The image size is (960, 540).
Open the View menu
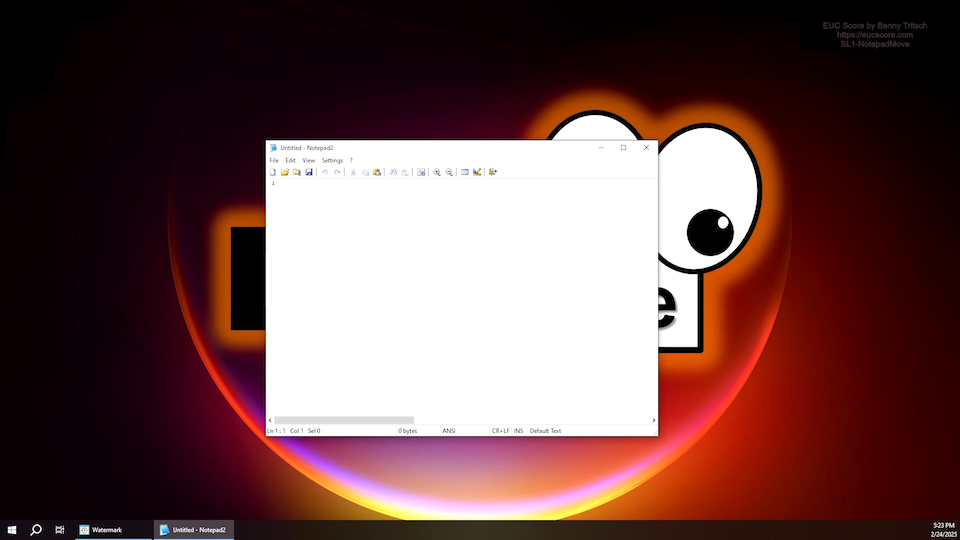(x=308, y=160)
